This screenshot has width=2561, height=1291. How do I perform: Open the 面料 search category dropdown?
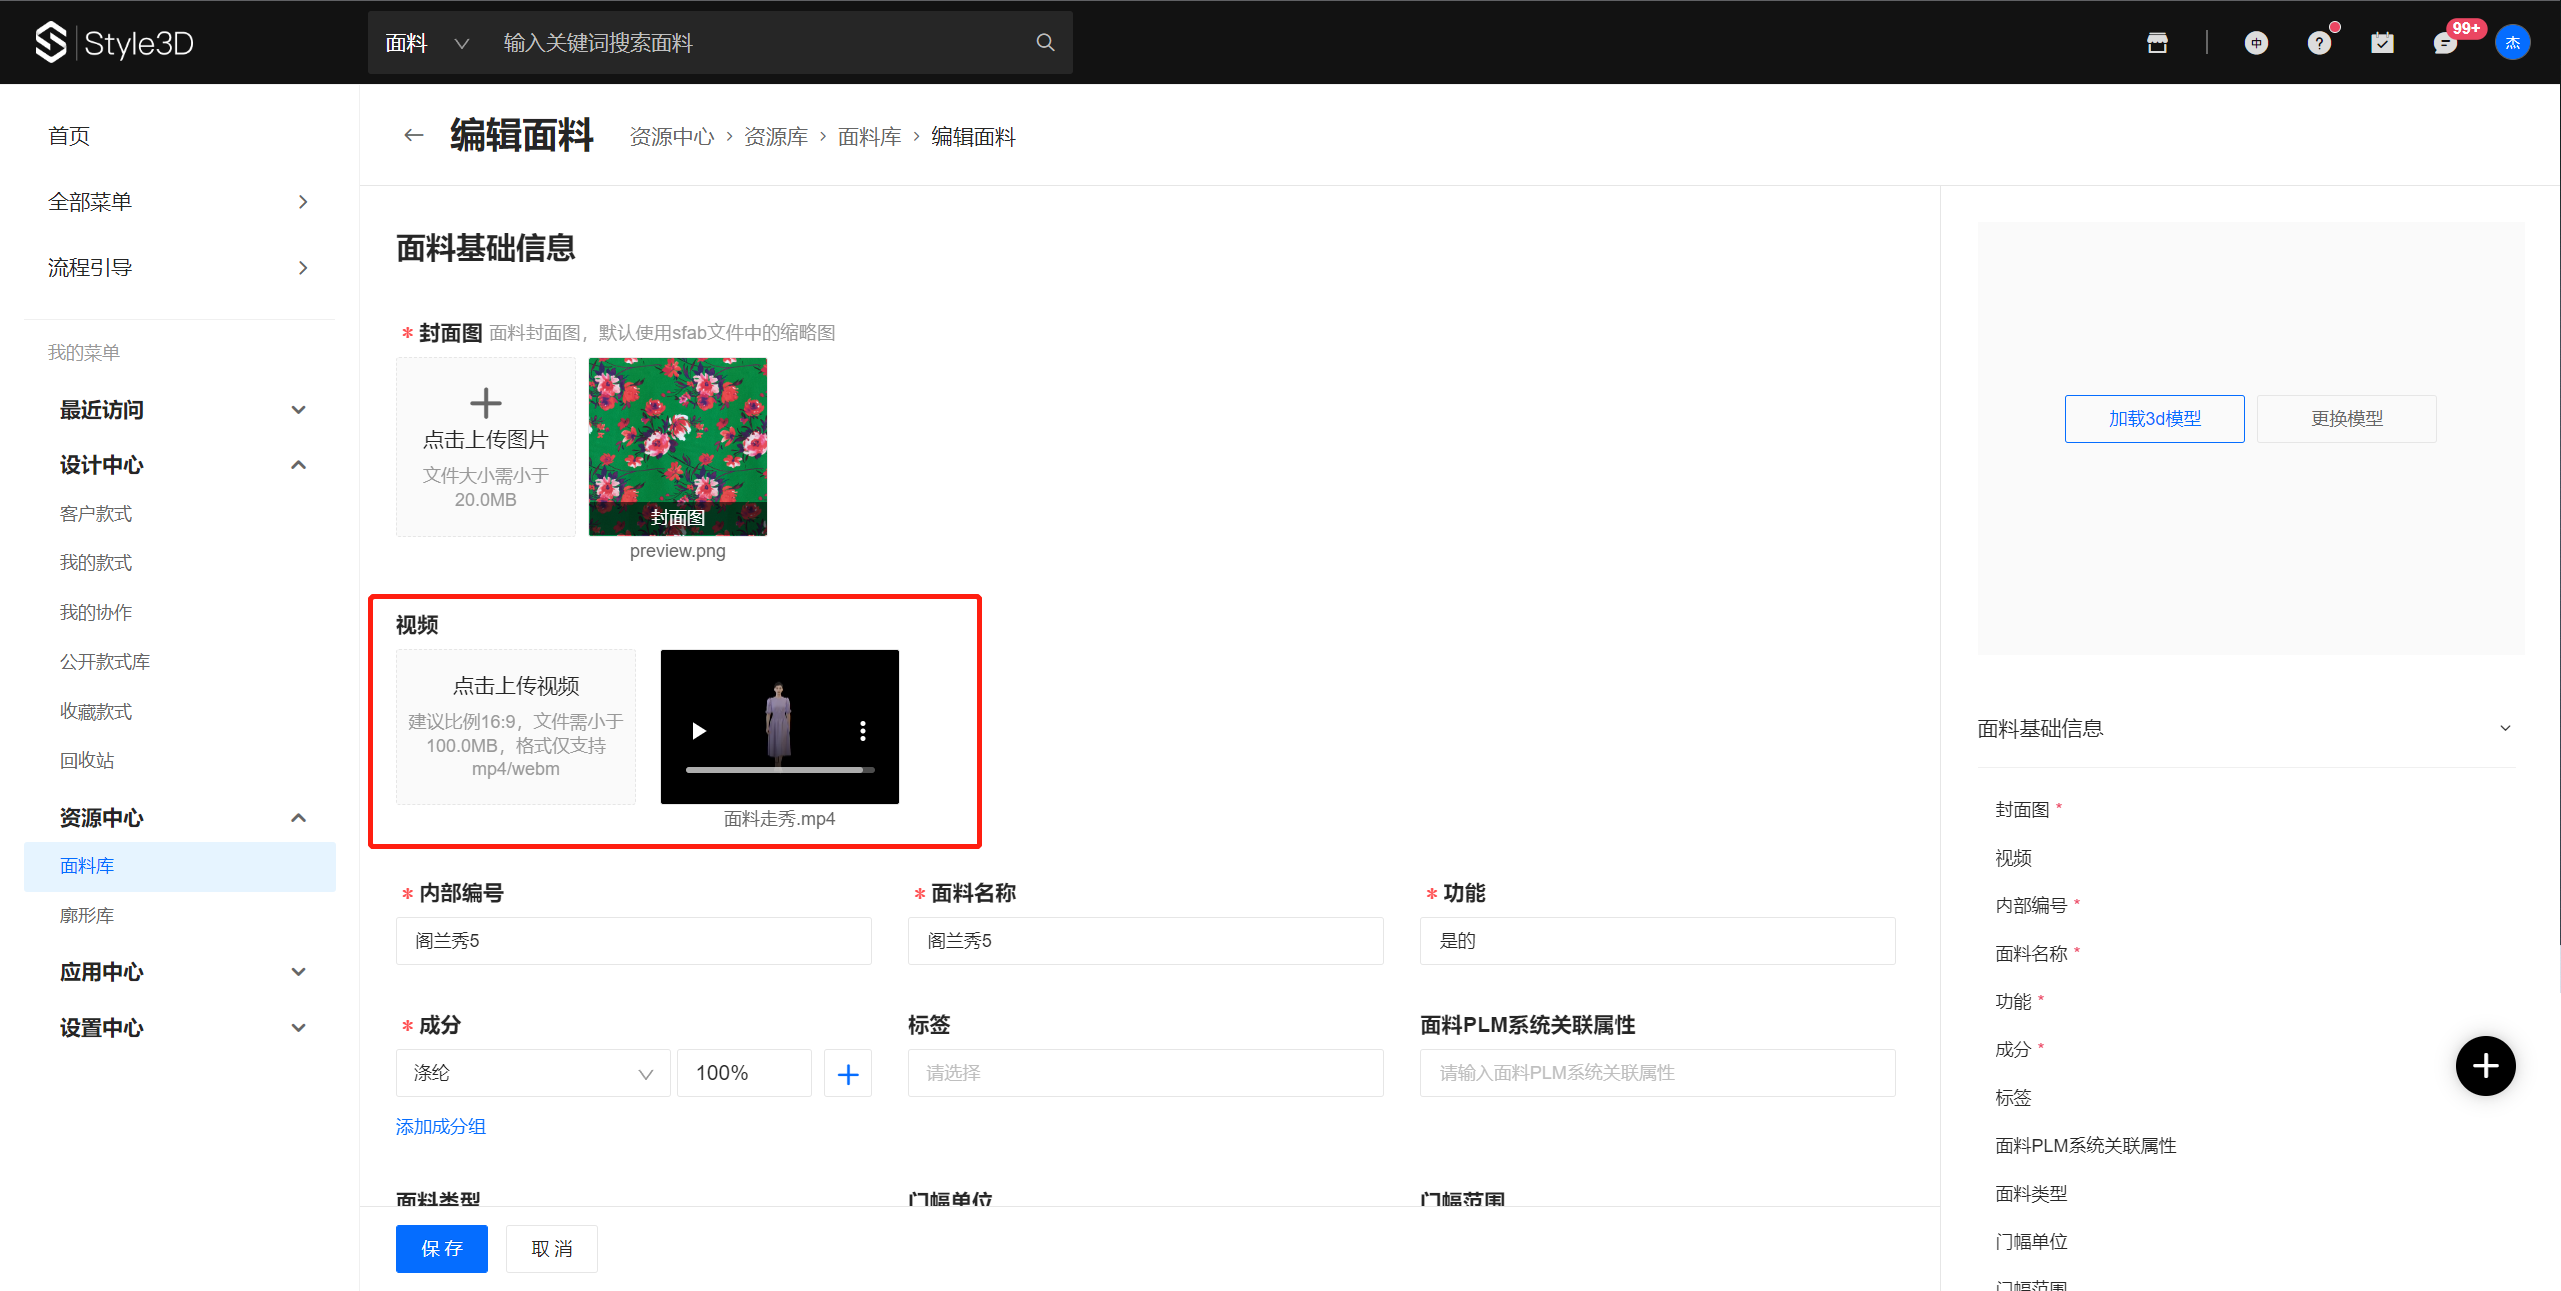coord(428,43)
